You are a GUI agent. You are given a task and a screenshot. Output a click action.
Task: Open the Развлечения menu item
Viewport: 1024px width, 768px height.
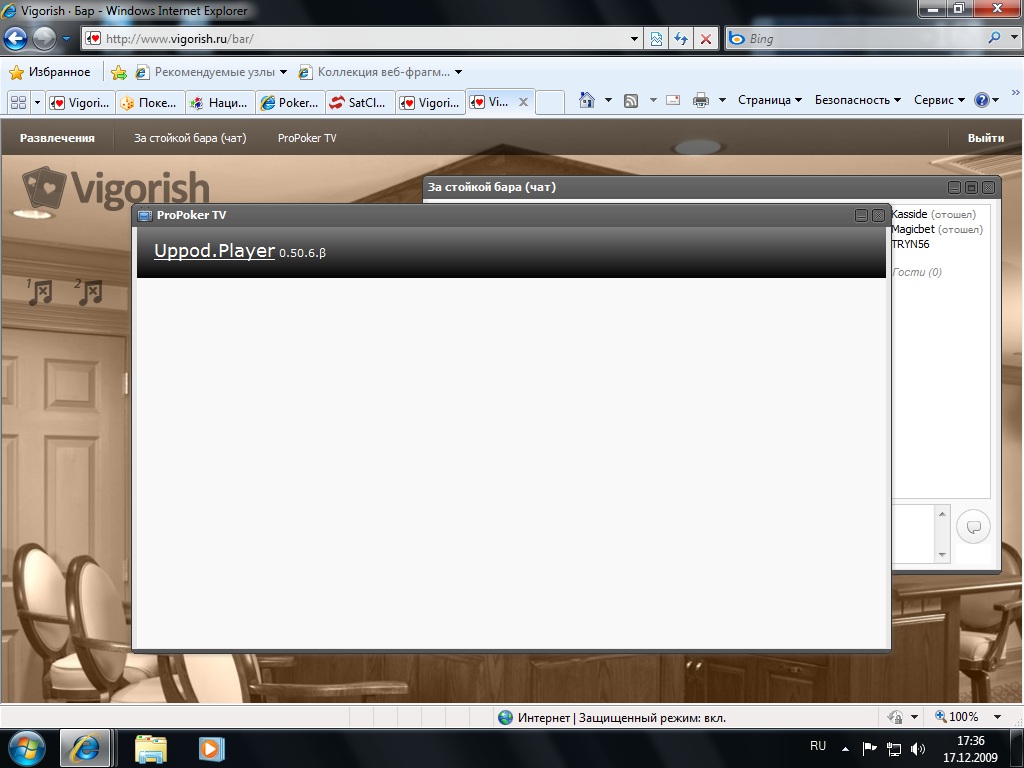click(57, 138)
